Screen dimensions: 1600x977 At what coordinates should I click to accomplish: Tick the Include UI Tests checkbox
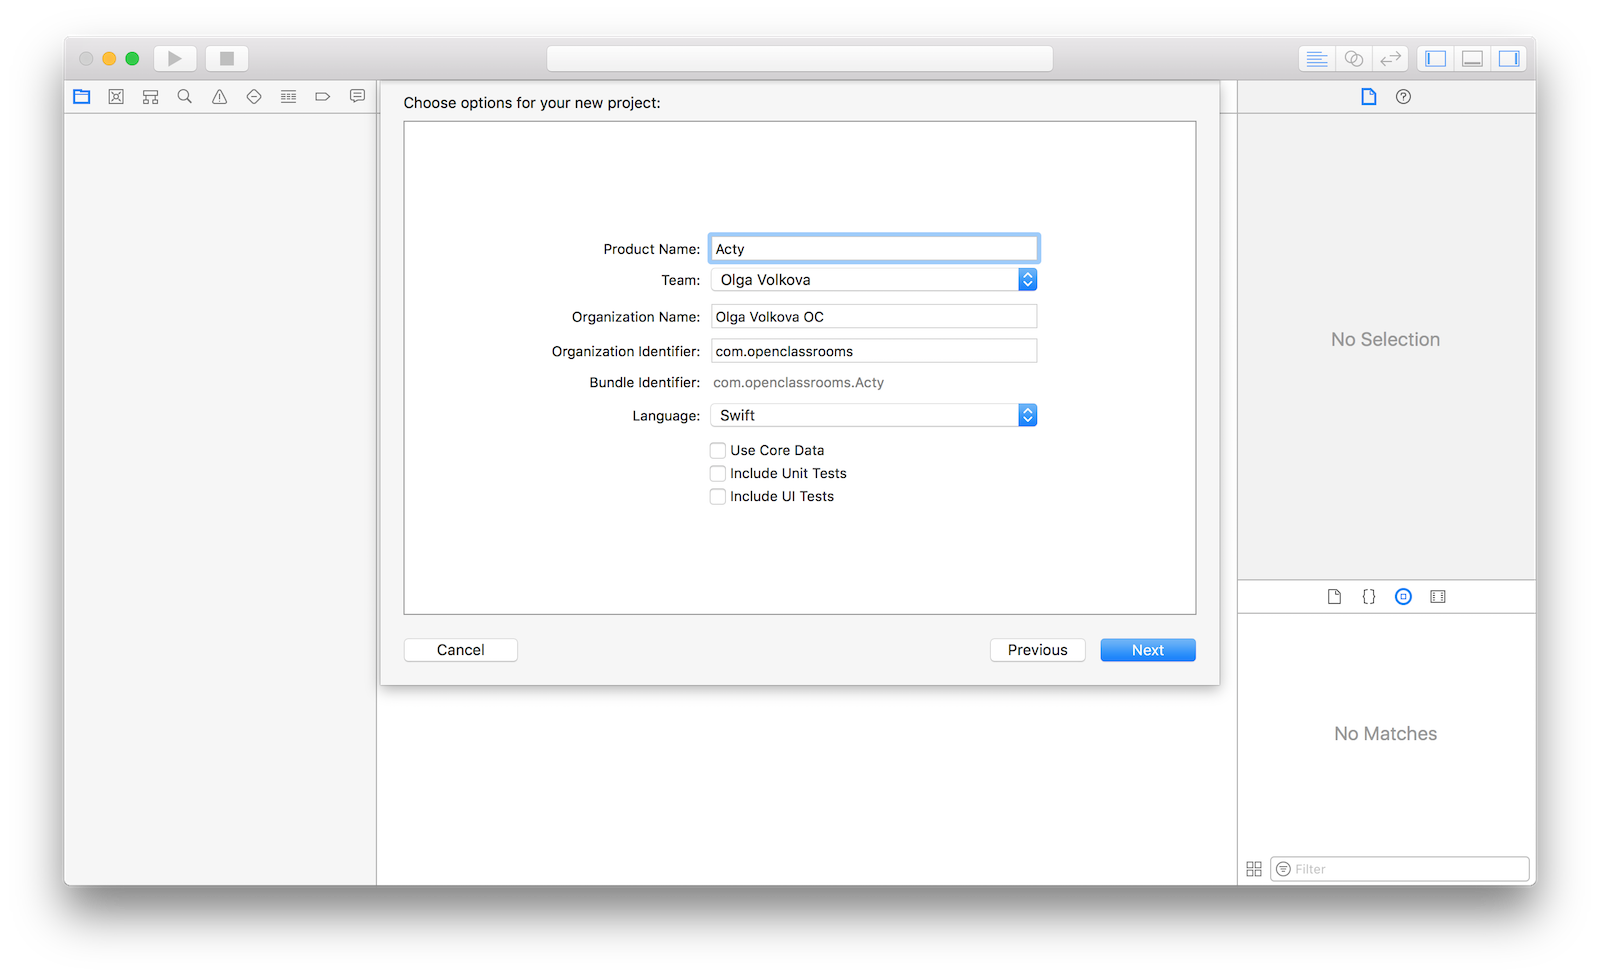[718, 496]
